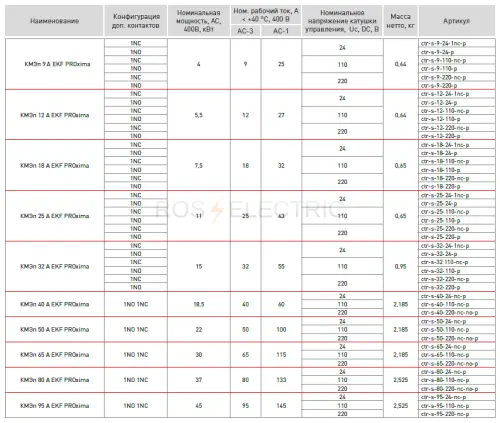Click the 0,95 mass cell

tap(400, 266)
